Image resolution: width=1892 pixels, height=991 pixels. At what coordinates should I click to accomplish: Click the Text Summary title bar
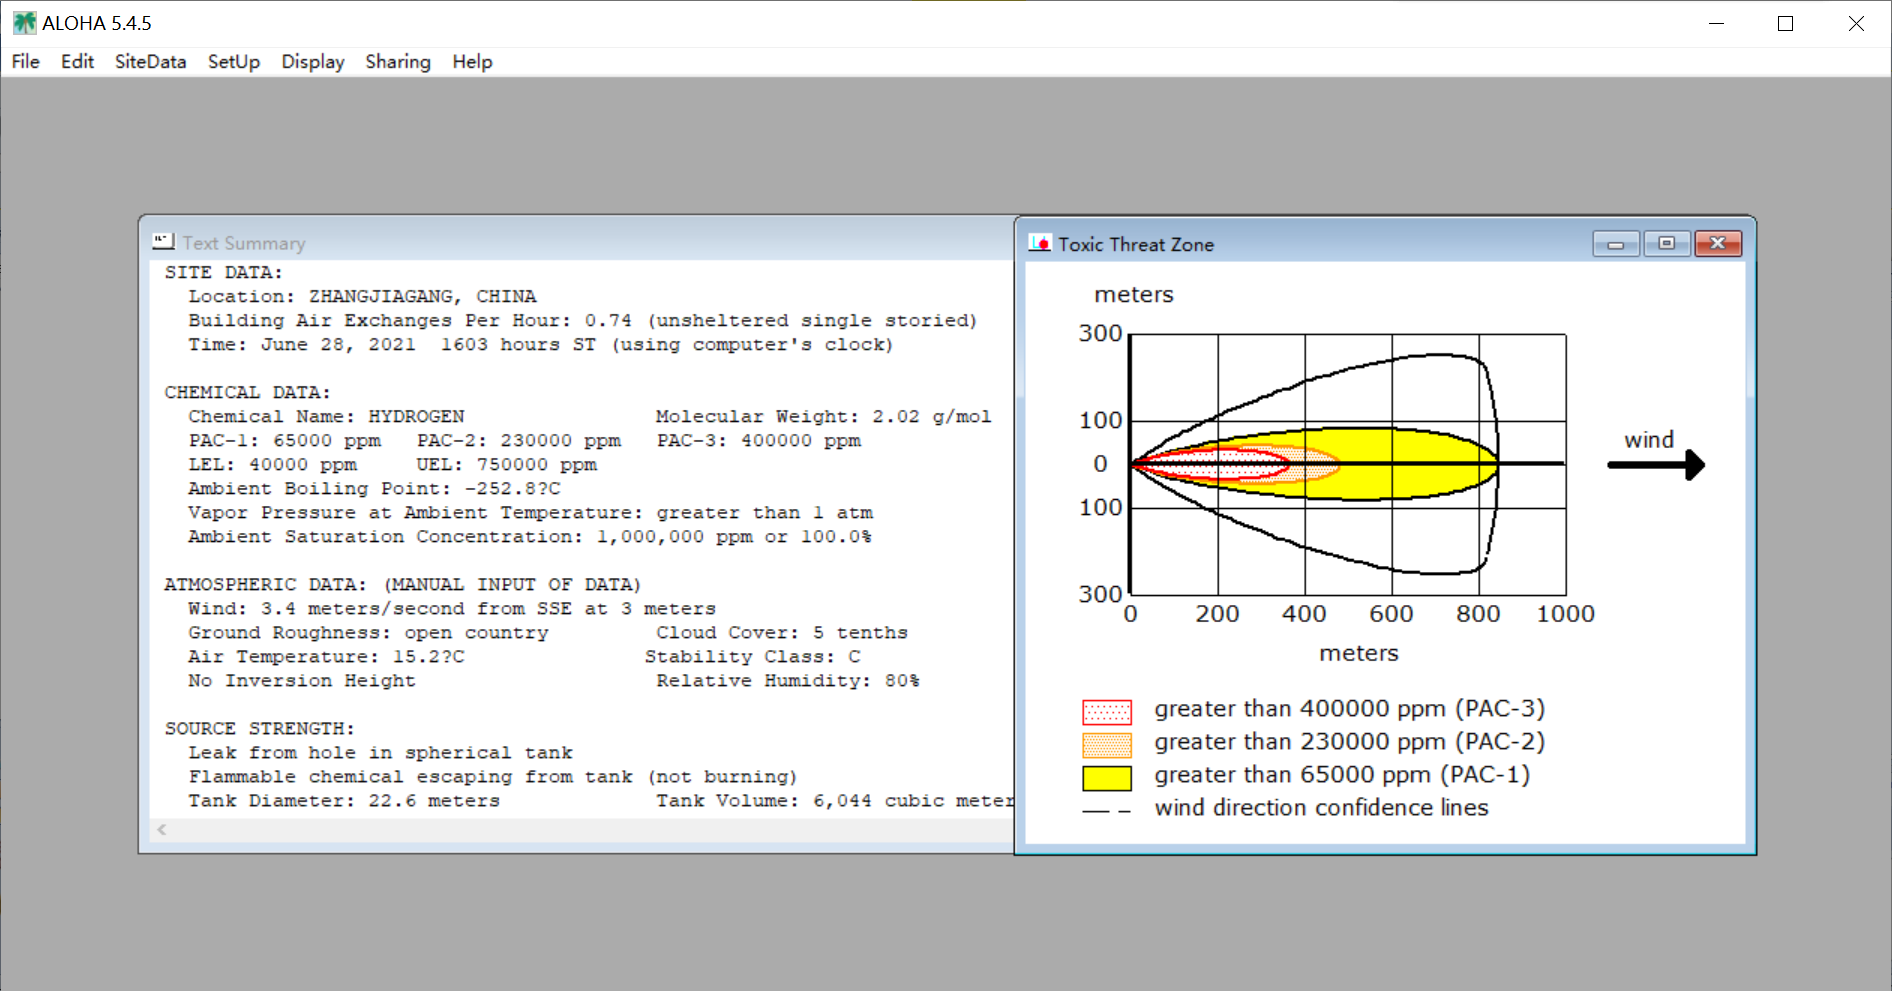coord(577,243)
